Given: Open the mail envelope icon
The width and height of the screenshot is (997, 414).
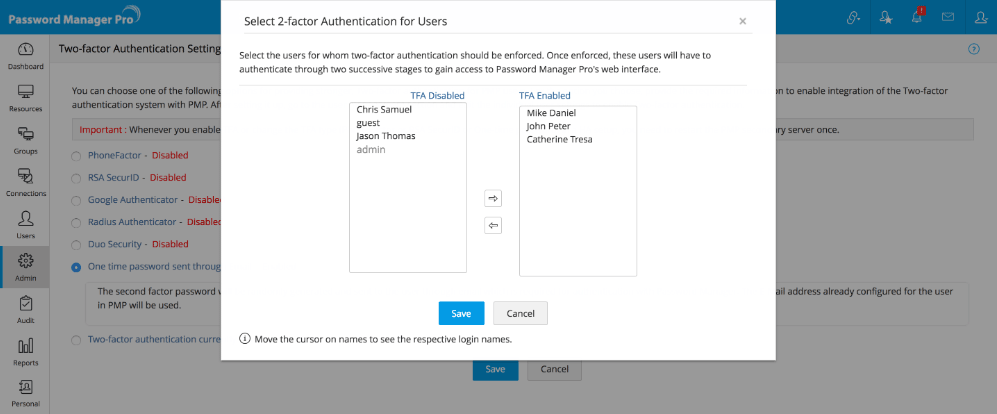Looking at the screenshot, I should pos(947,17).
